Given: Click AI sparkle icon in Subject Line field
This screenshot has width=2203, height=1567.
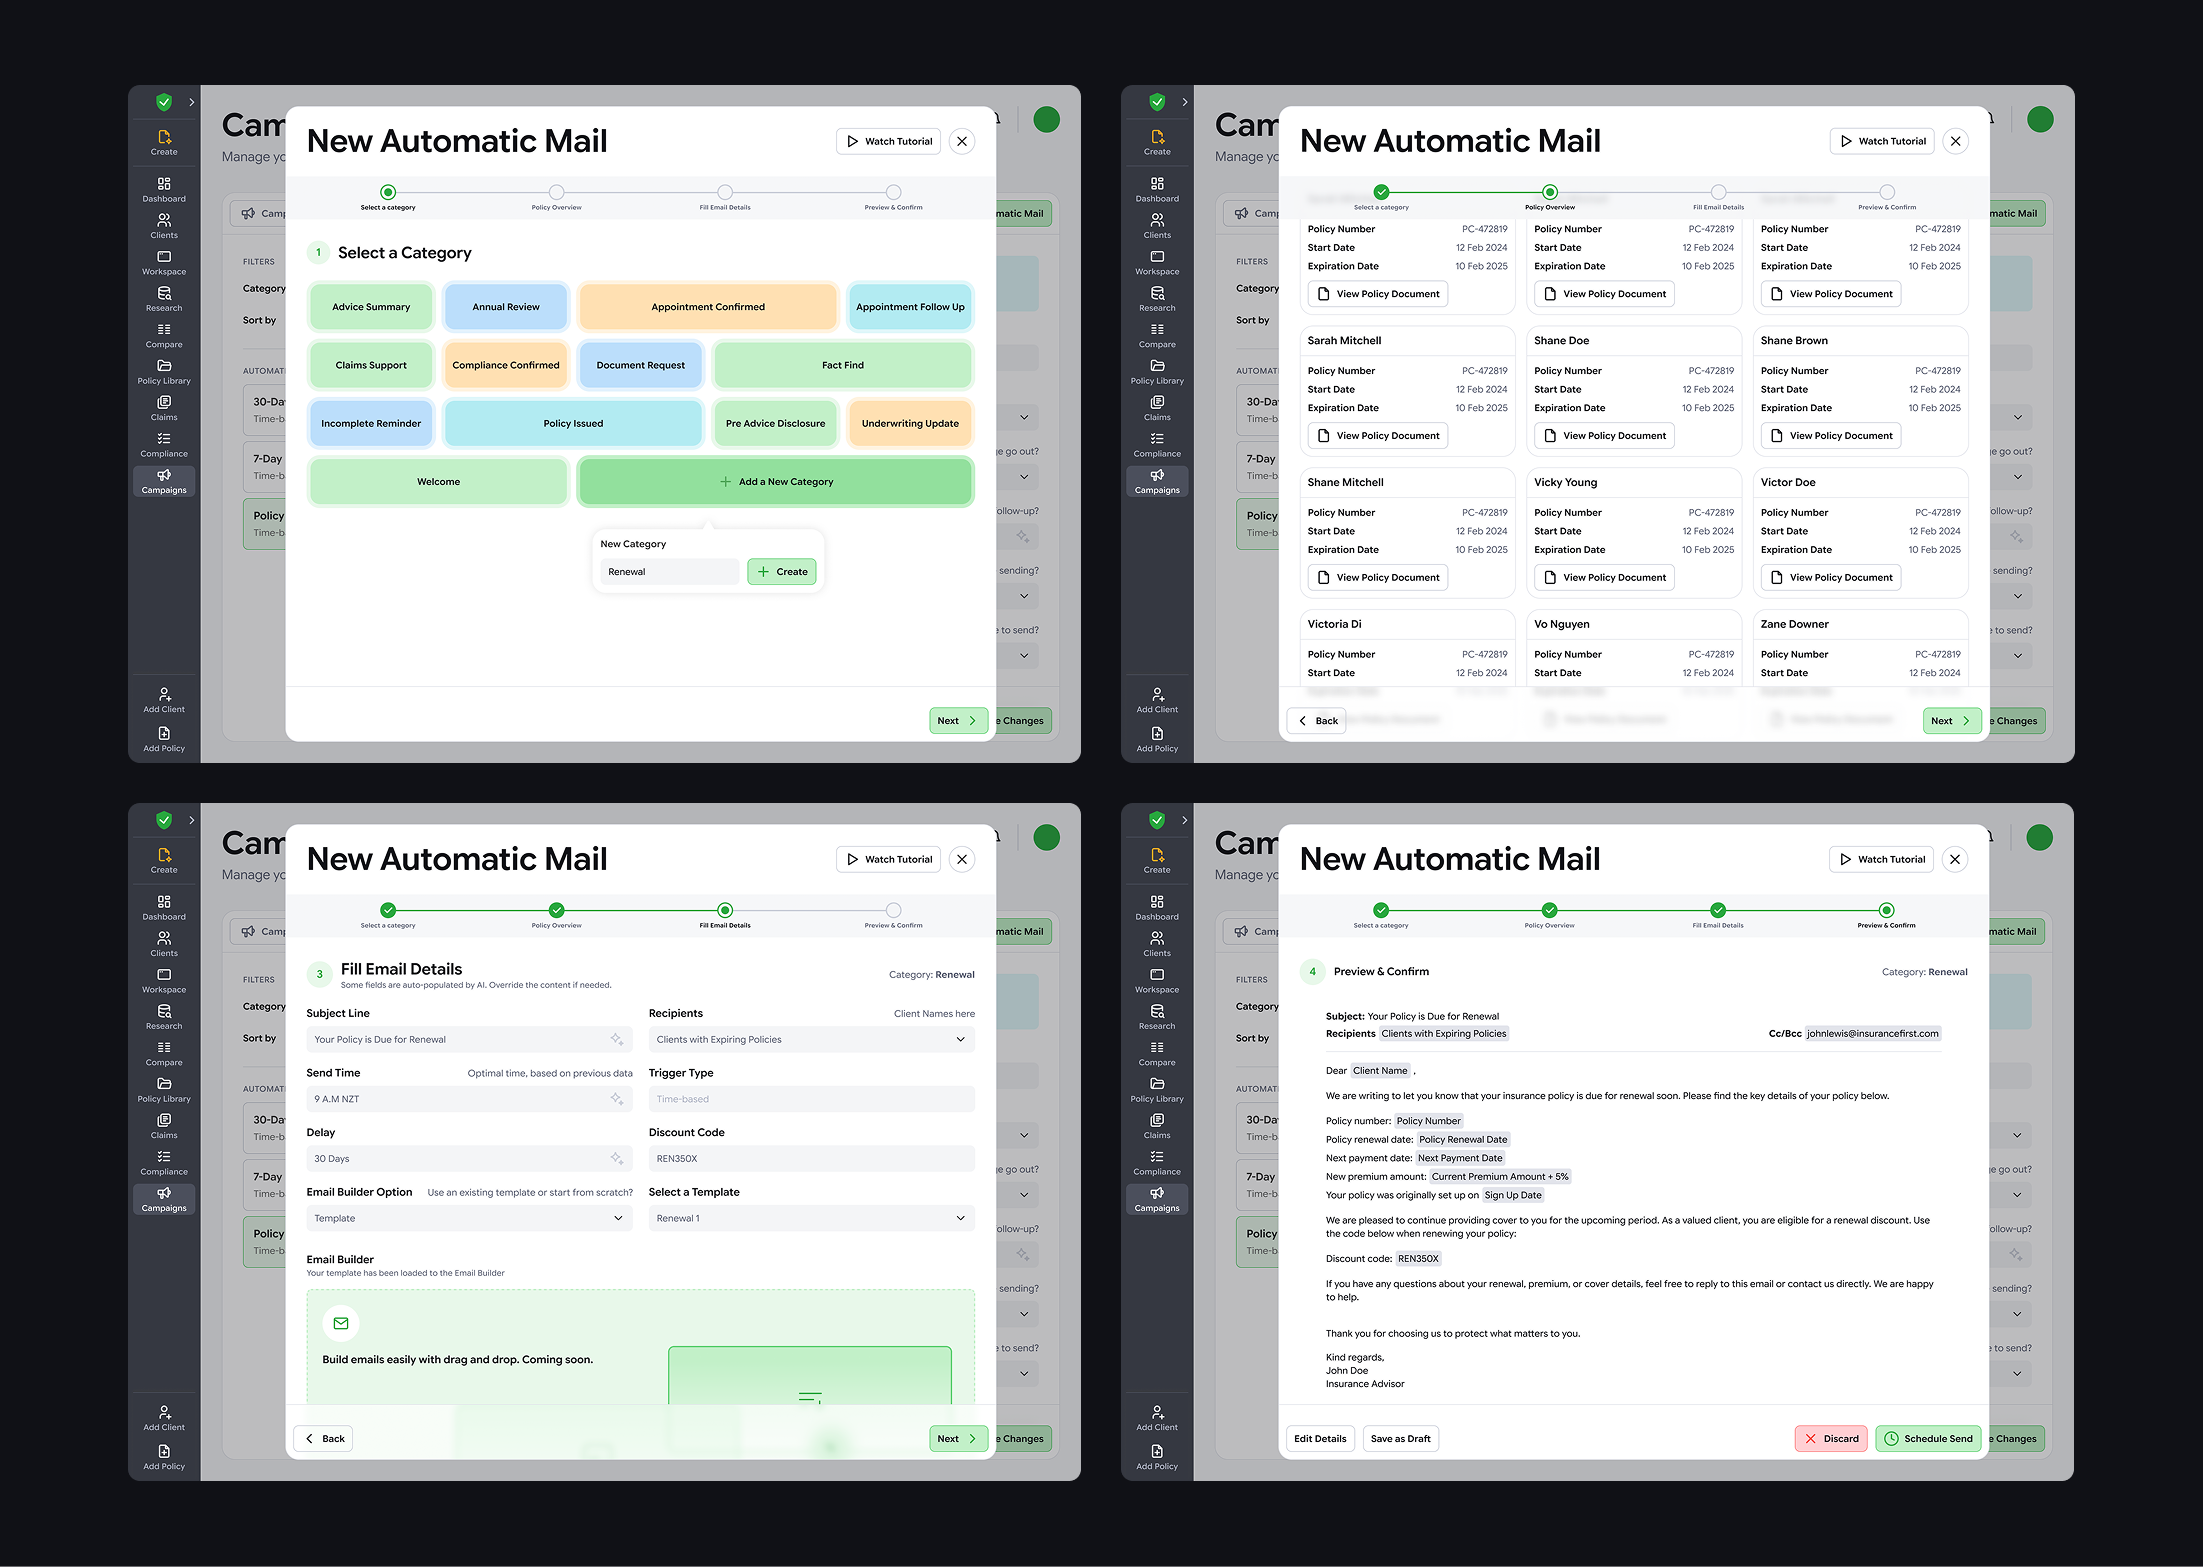Looking at the screenshot, I should tap(617, 1039).
